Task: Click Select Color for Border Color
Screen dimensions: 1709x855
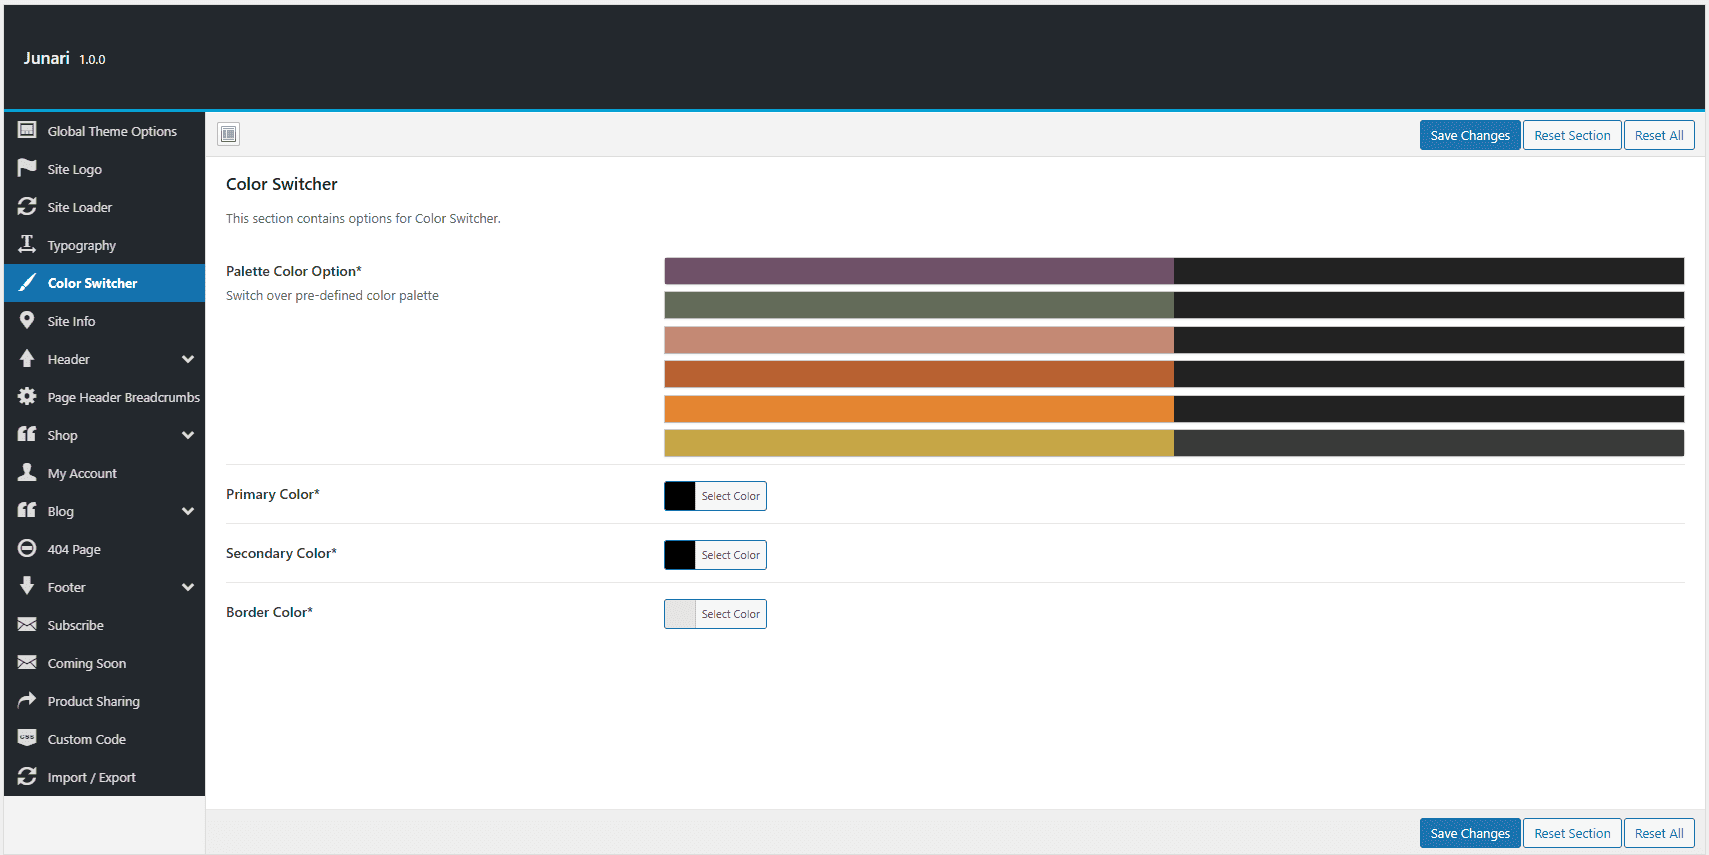Action: [x=730, y=614]
